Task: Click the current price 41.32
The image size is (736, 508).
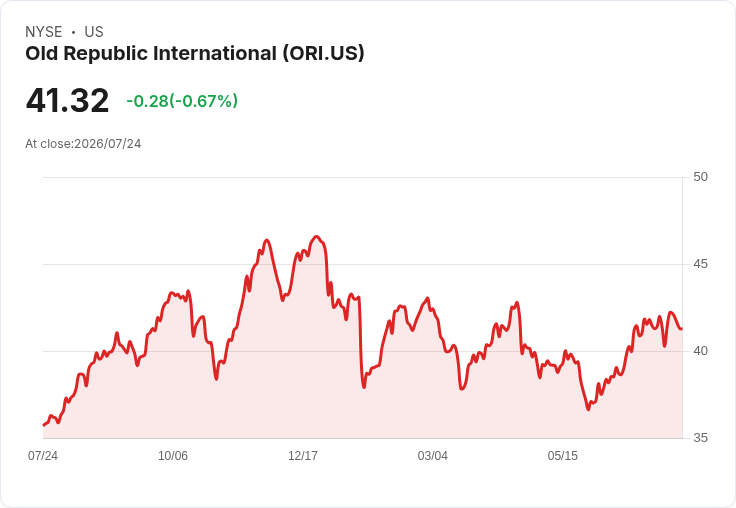Action: (68, 100)
